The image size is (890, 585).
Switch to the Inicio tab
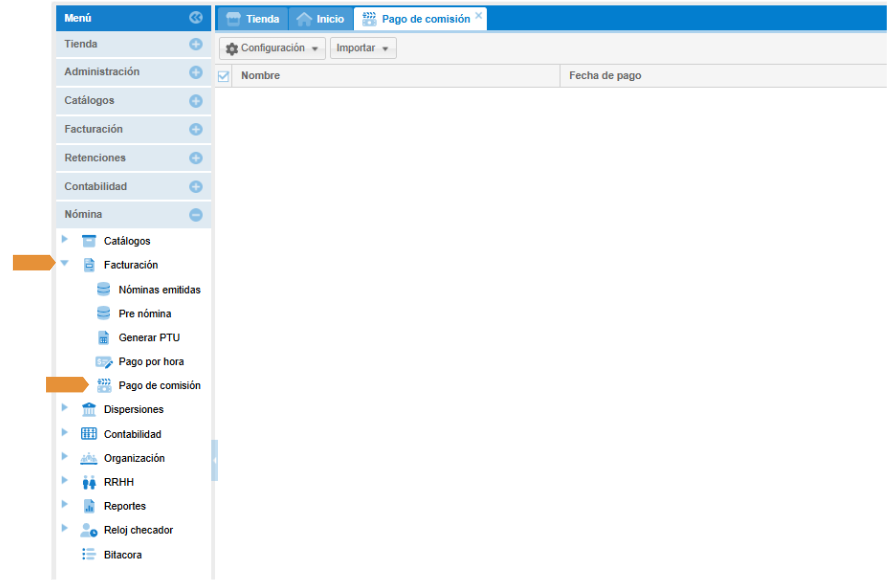pos(320,19)
